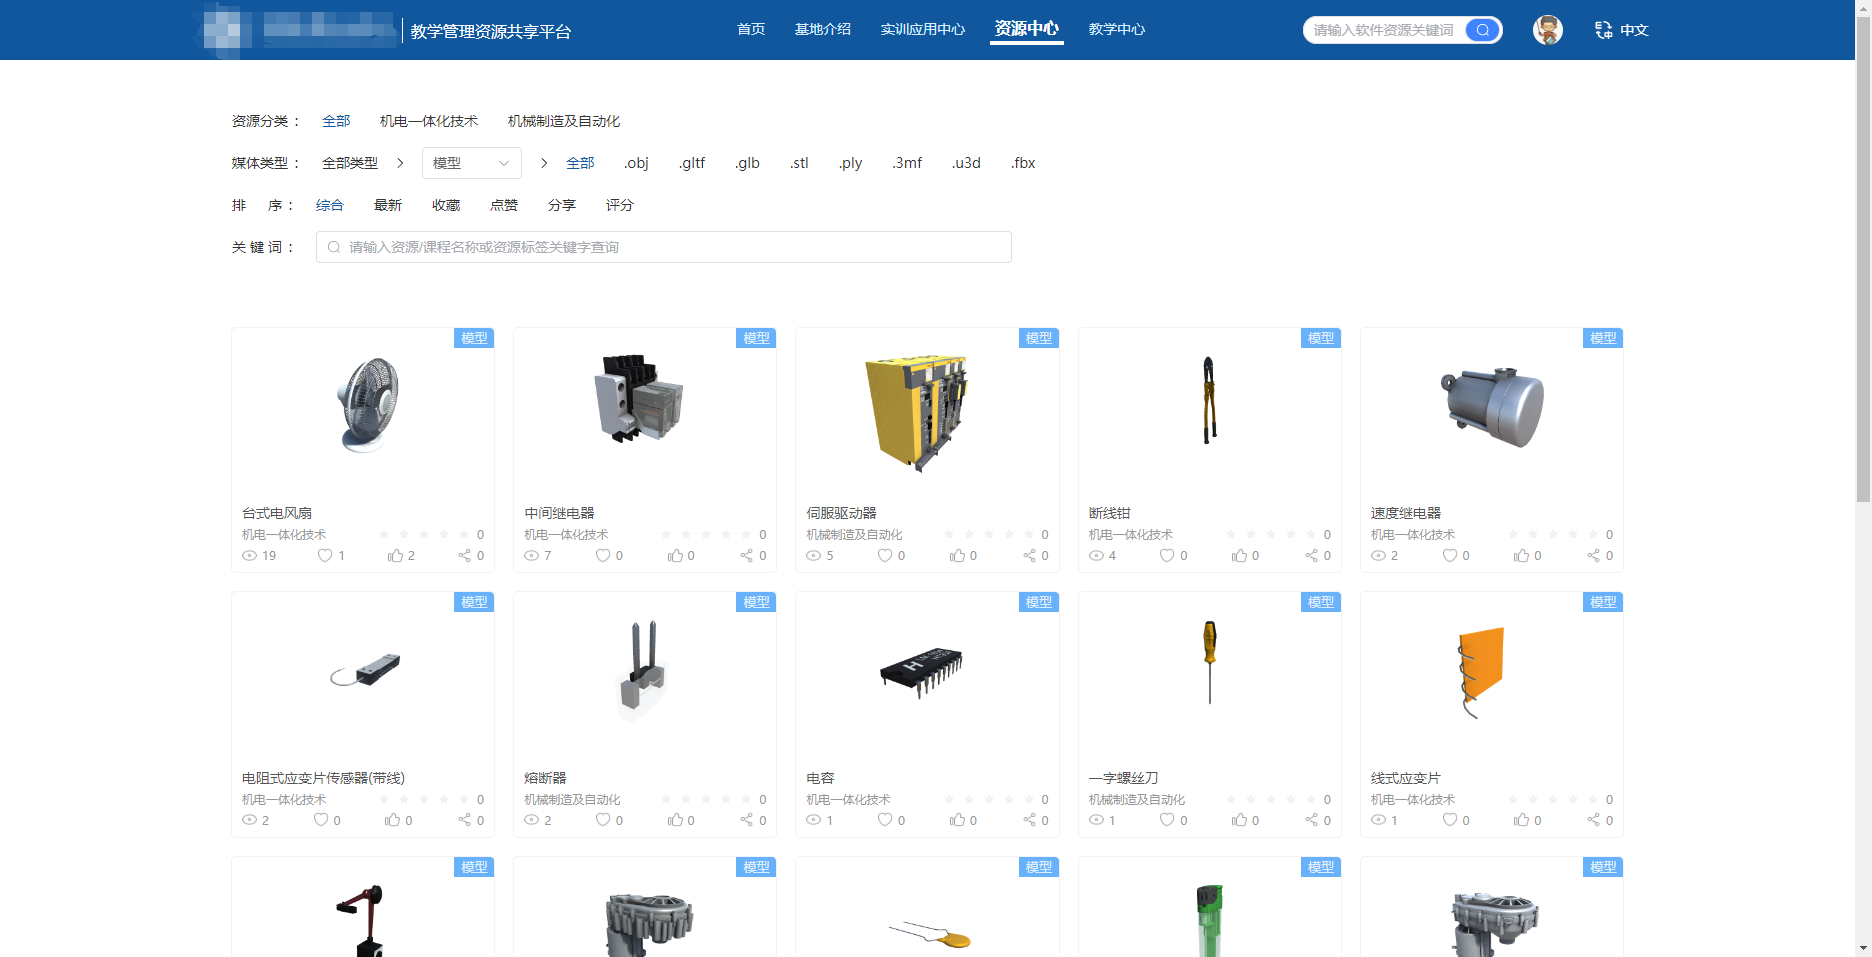Go to the 教学中心 nav tab
The image size is (1872, 957).
(1116, 30)
